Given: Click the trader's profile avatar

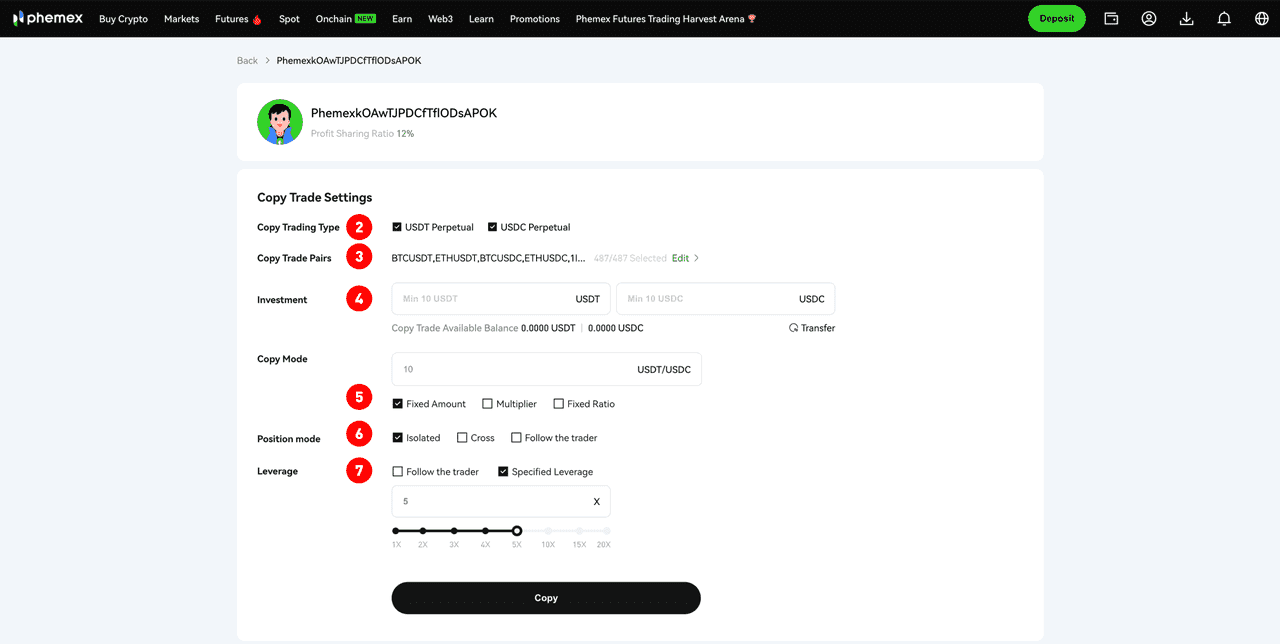Looking at the screenshot, I should [x=280, y=122].
